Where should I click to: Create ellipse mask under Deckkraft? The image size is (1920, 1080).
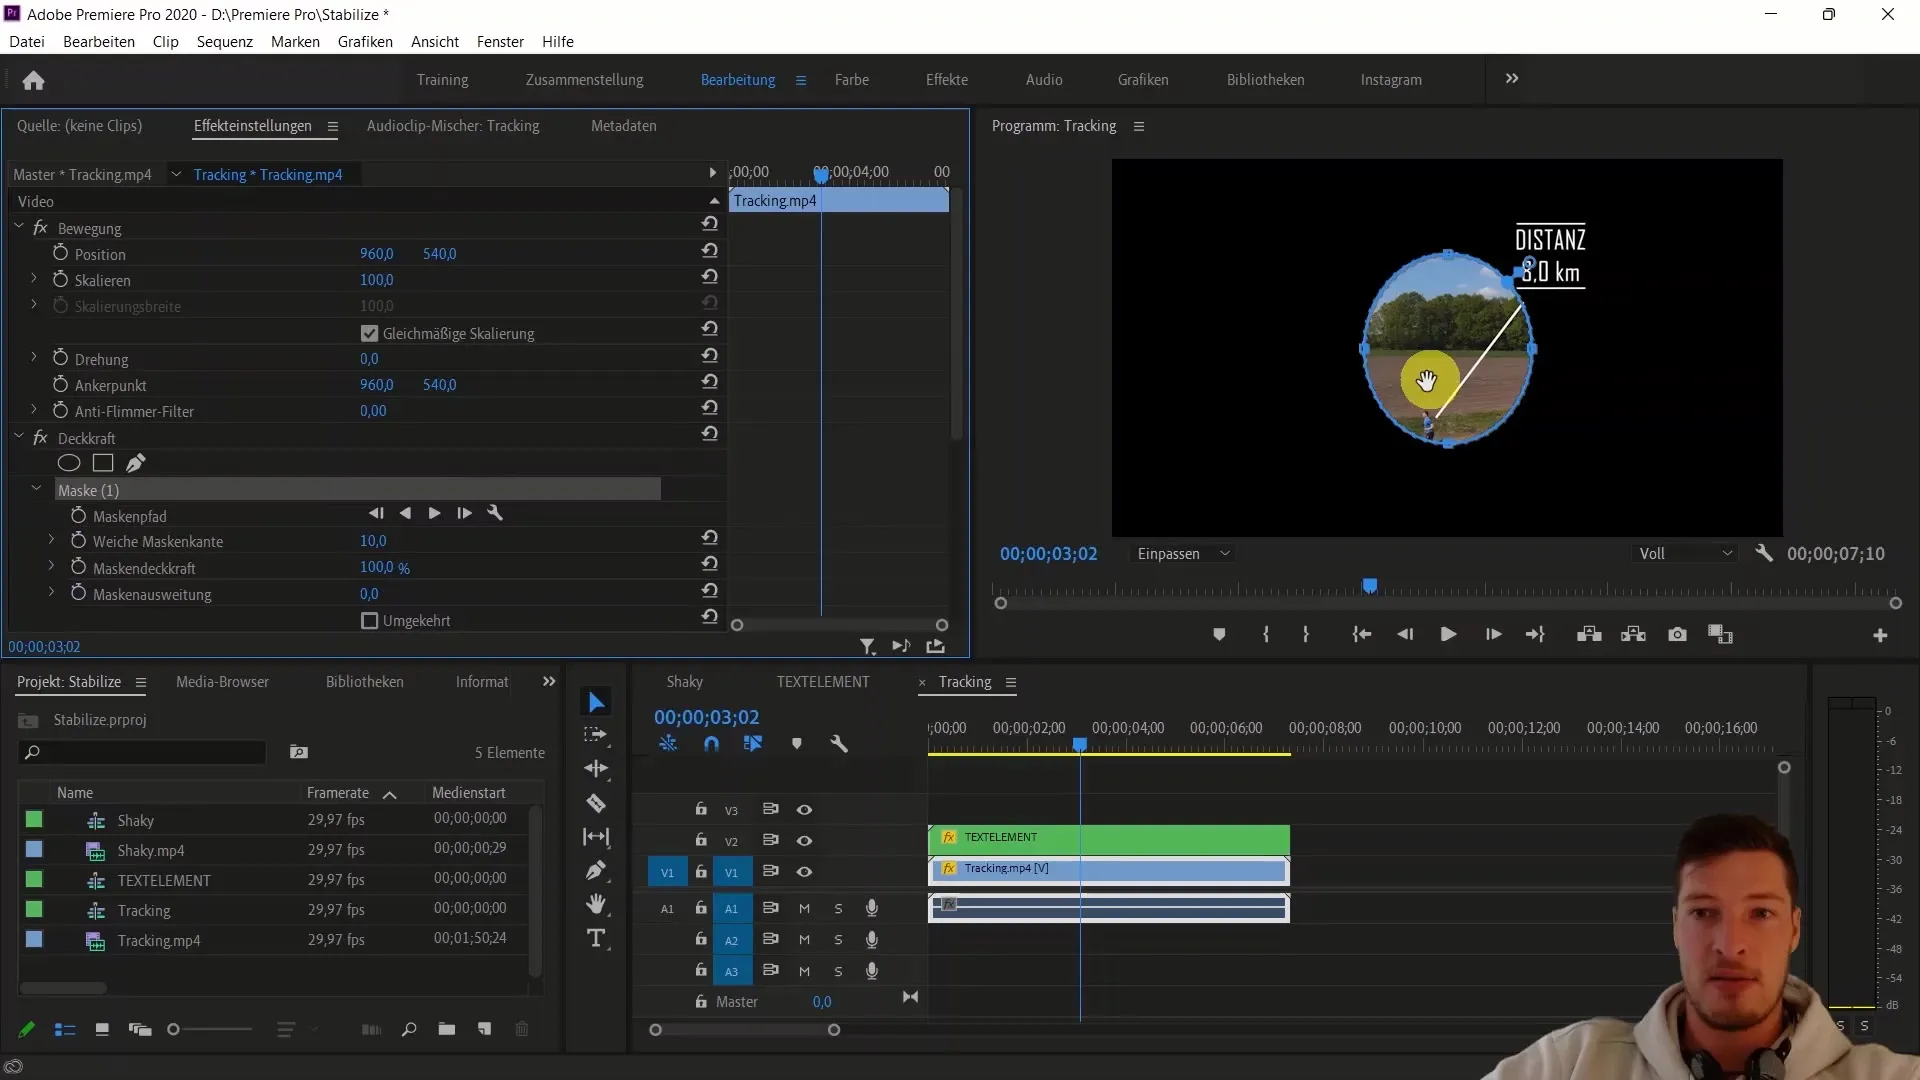point(68,463)
